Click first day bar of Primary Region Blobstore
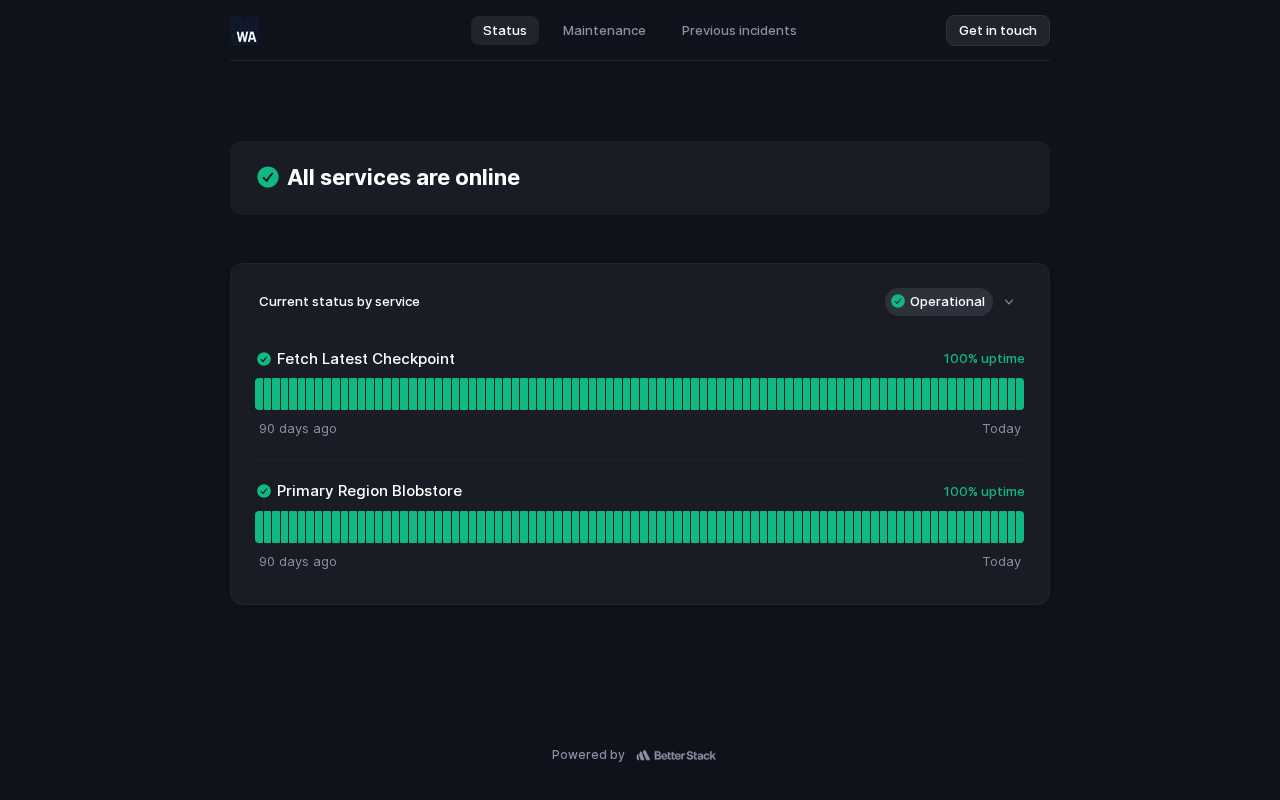 259,527
